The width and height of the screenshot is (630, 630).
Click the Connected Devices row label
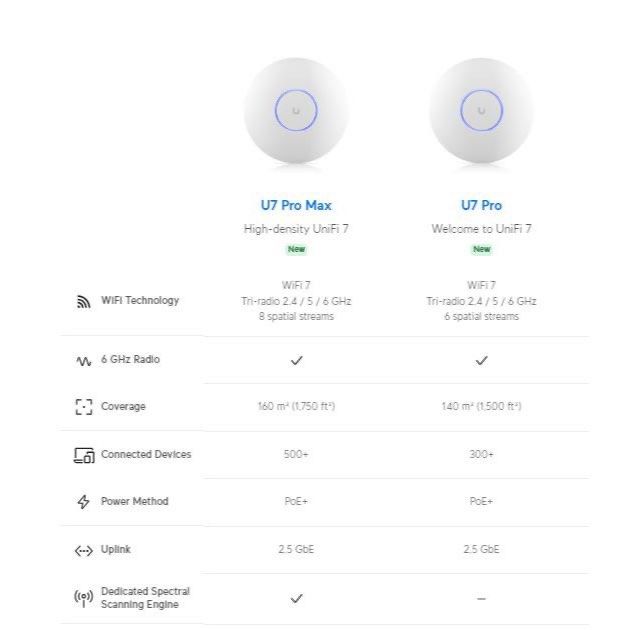tap(146, 454)
